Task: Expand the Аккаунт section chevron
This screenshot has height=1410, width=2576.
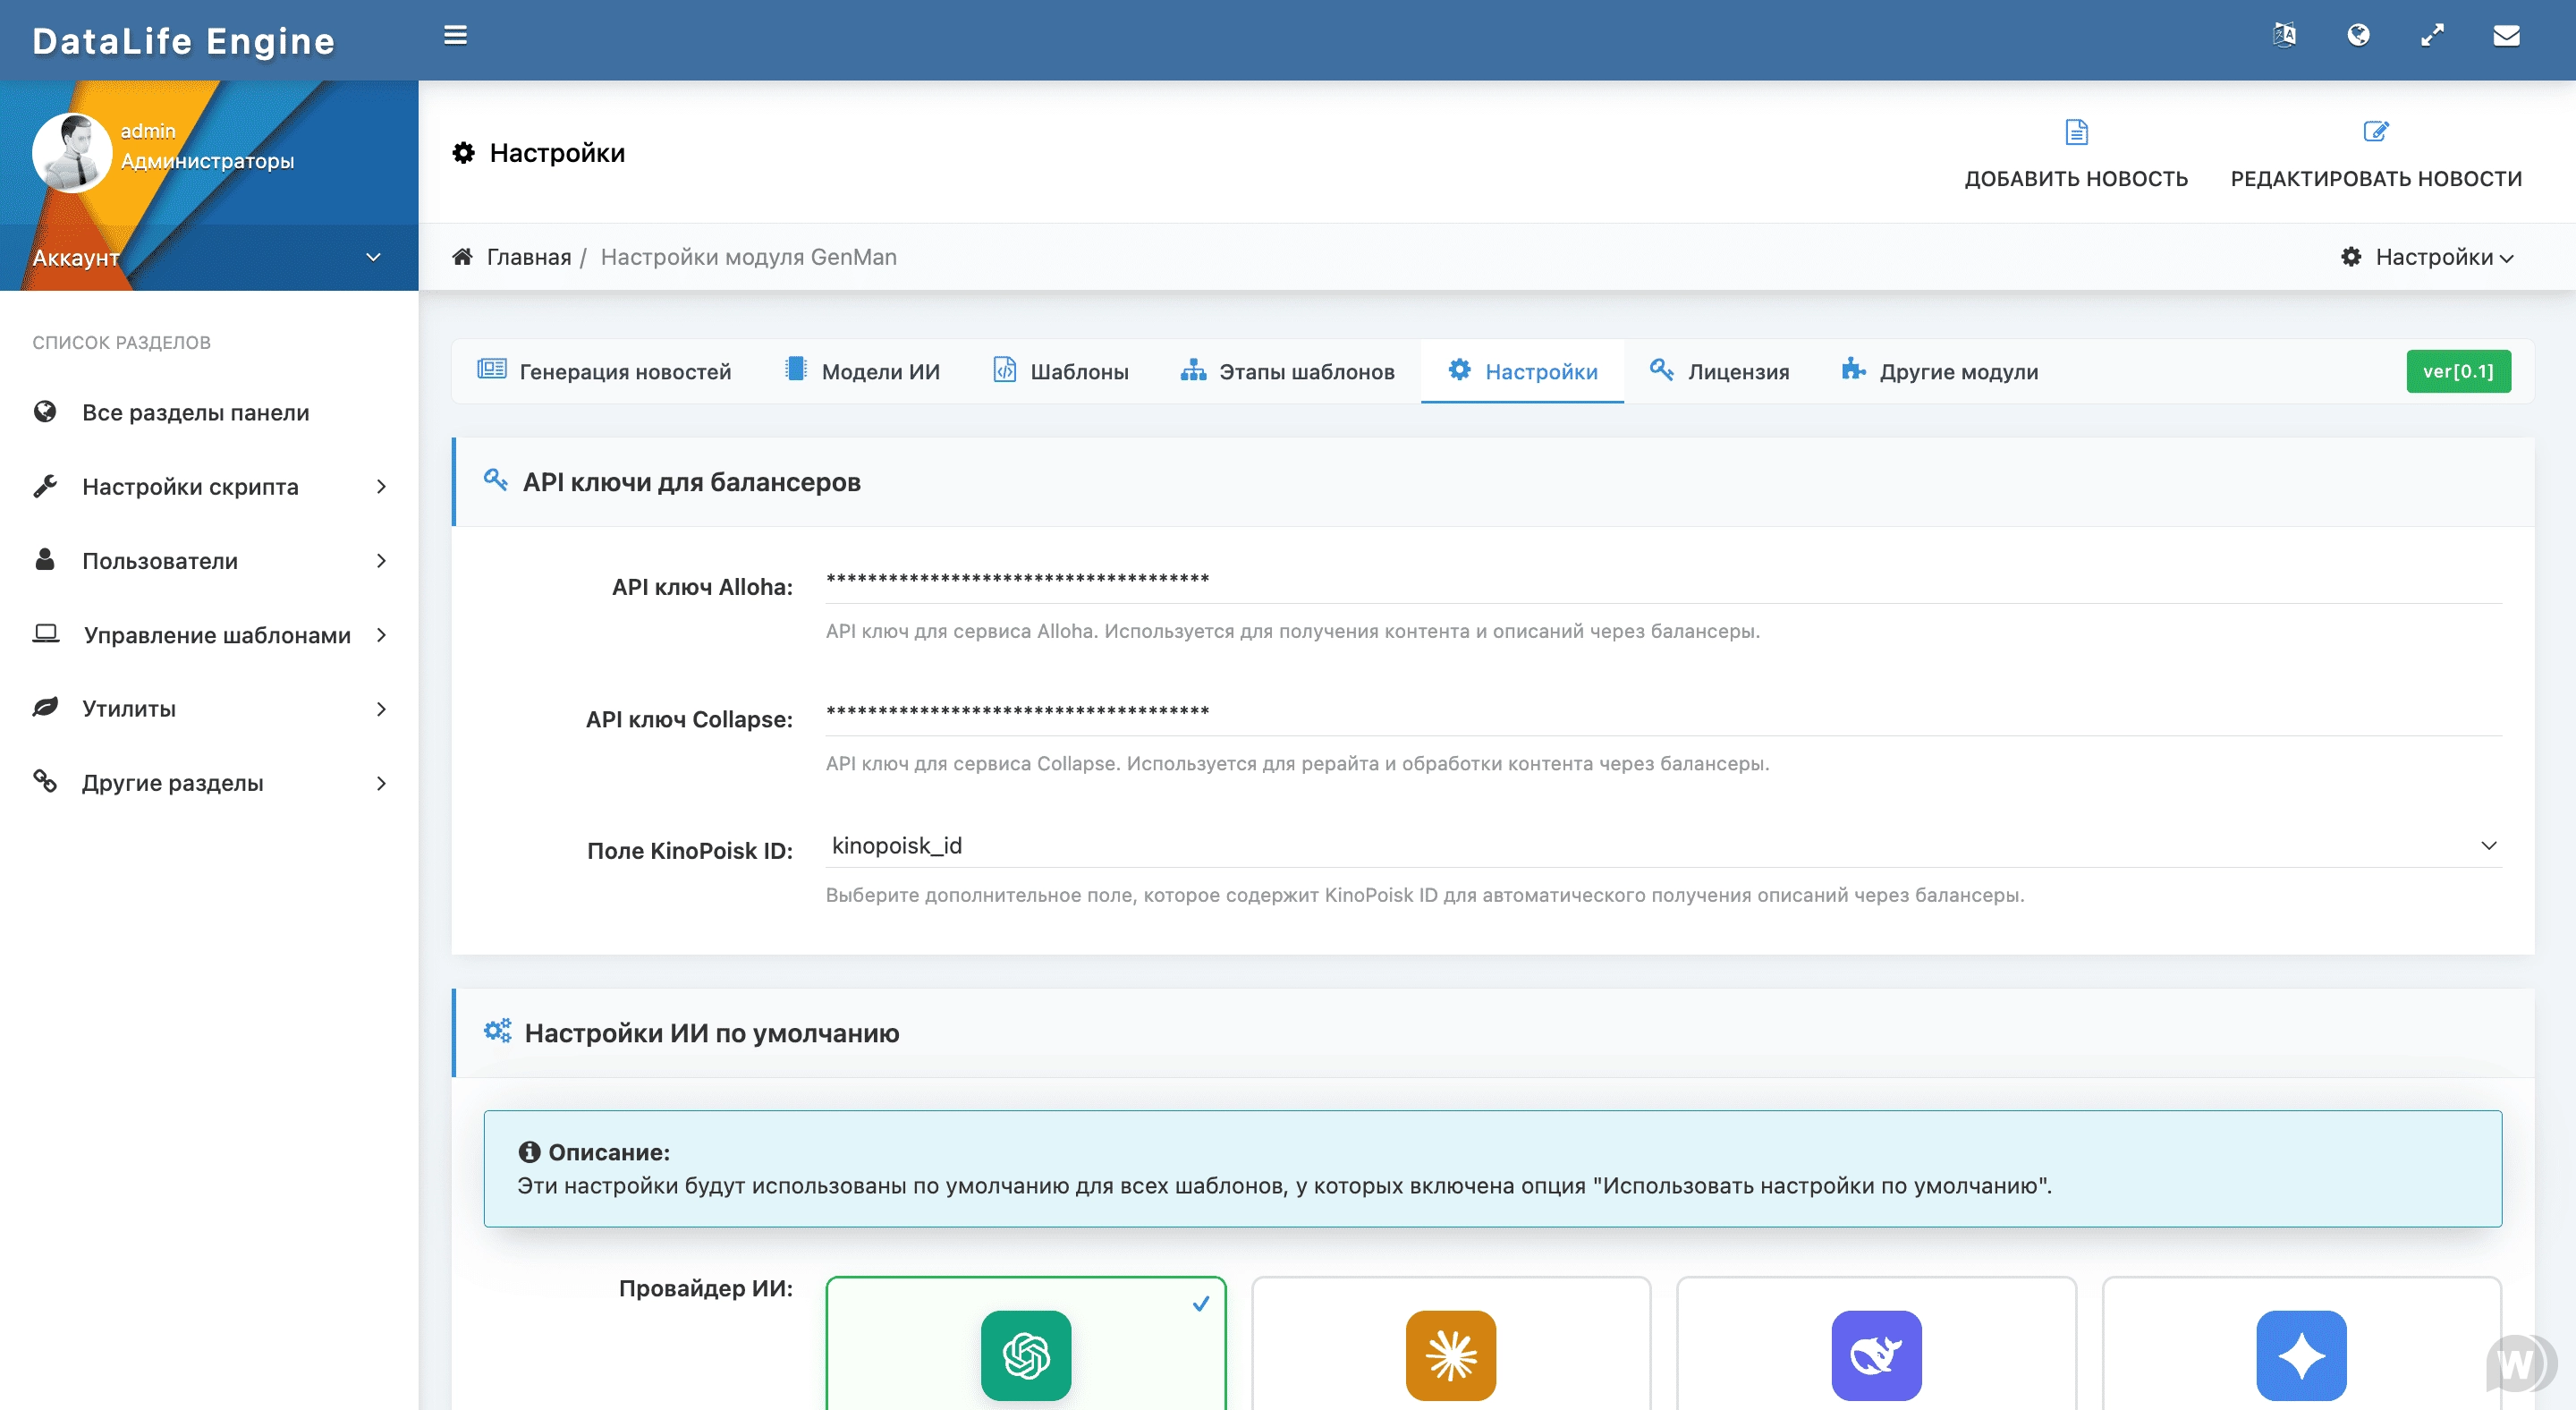Action: coord(373,257)
